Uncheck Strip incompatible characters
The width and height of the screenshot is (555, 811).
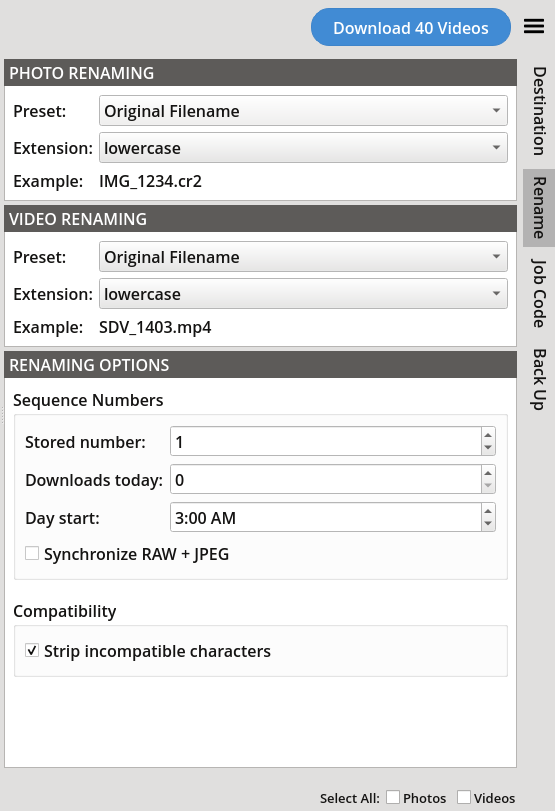click(x=32, y=650)
